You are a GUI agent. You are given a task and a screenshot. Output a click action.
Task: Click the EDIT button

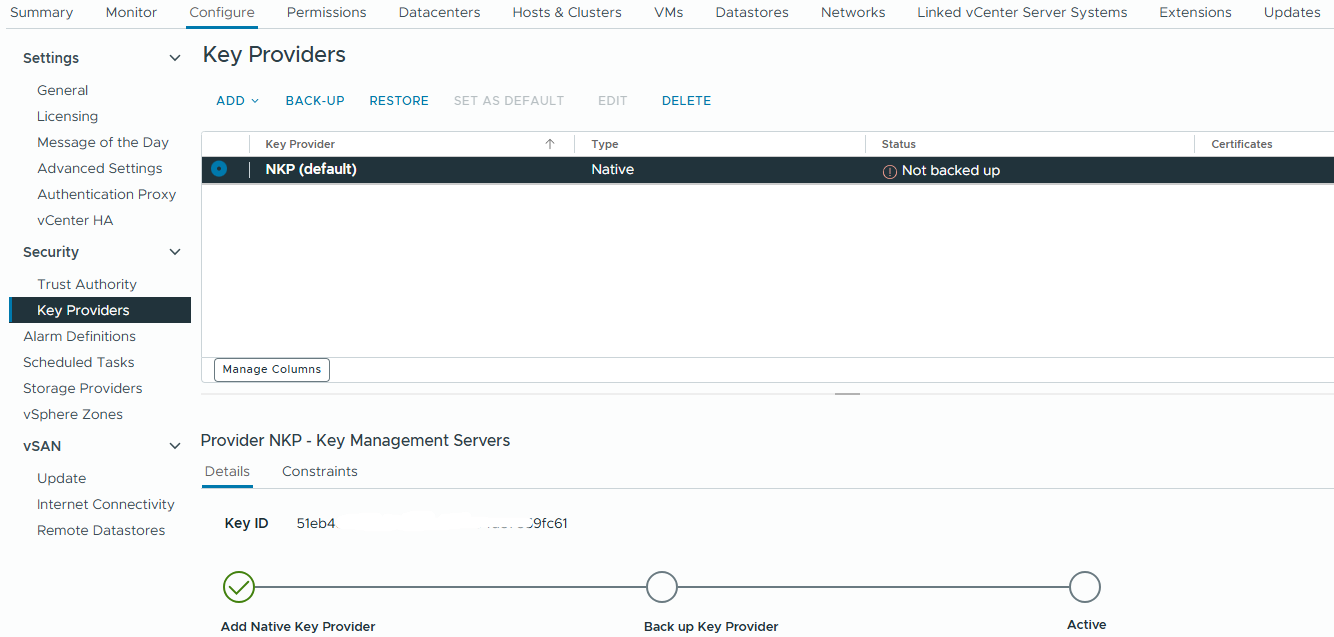pyautogui.click(x=613, y=101)
